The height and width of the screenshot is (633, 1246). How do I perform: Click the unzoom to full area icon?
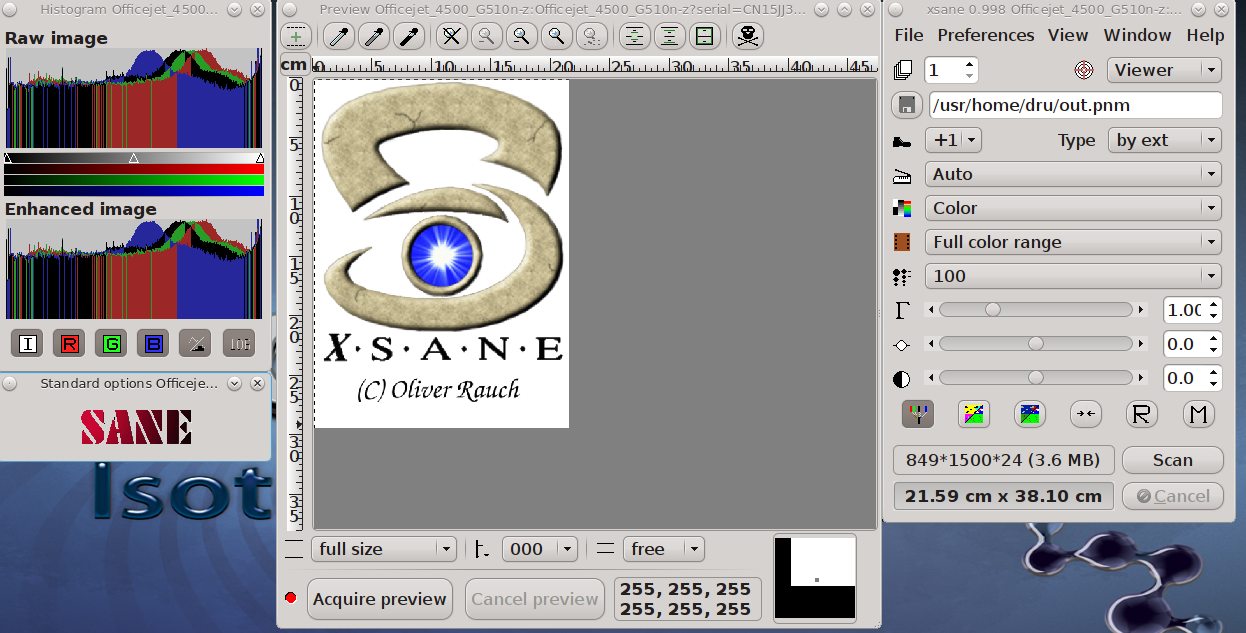click(x=452, y=37)
